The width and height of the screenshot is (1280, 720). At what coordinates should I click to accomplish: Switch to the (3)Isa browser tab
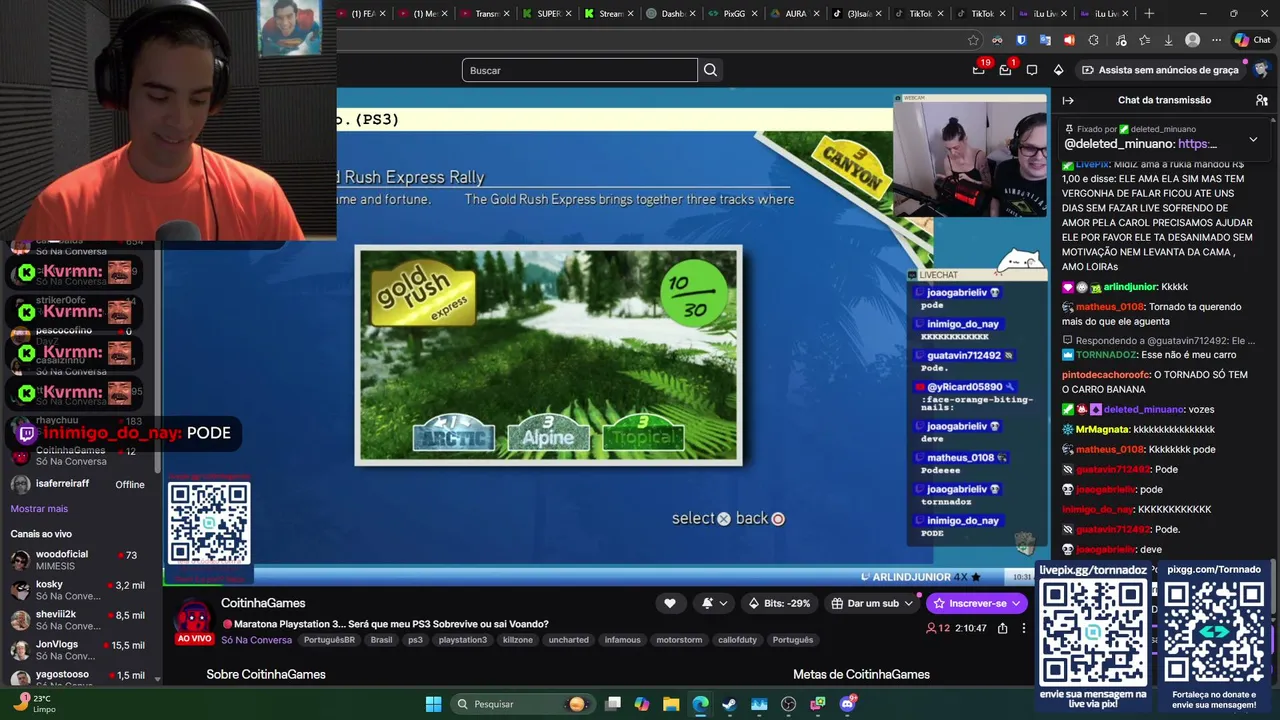click(859, 13)
